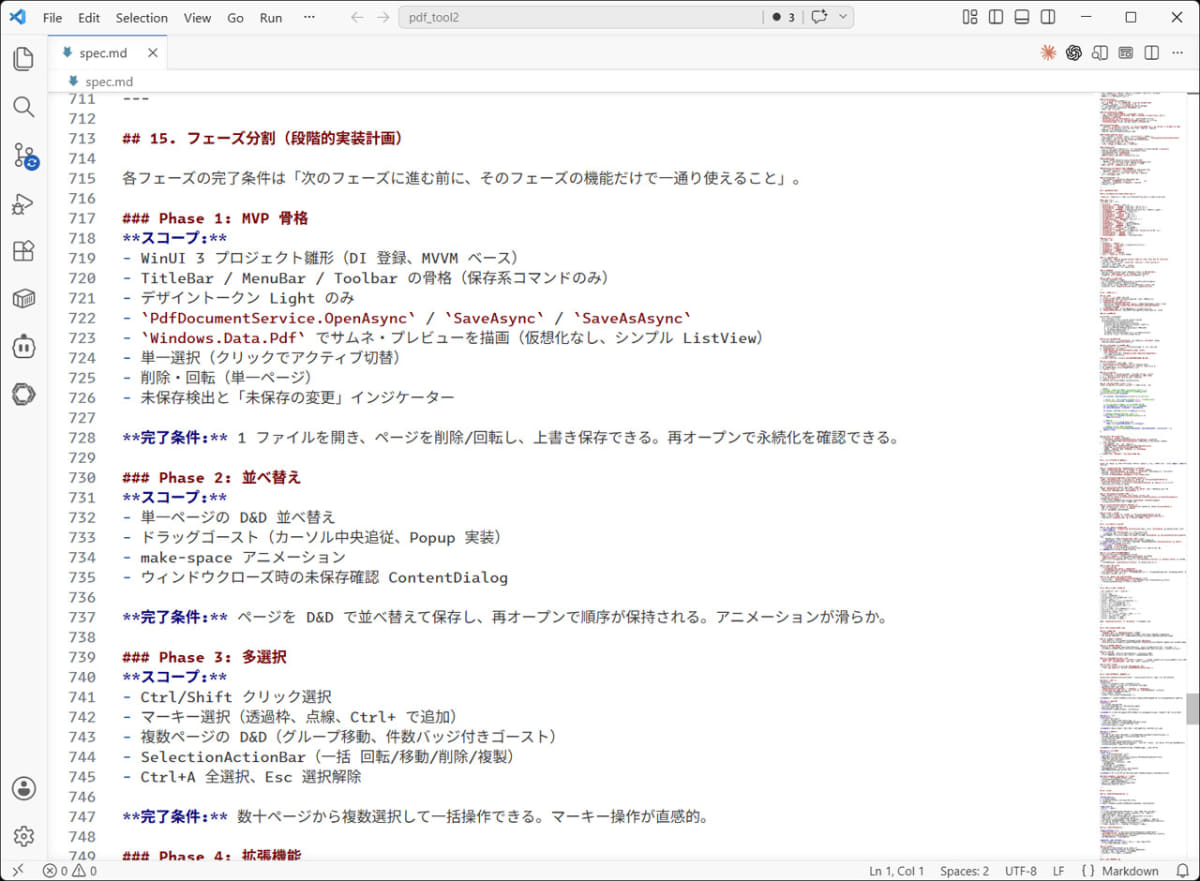The image size is (1200, 881).
Task: Open the Go menu
Action: (235, 17)
